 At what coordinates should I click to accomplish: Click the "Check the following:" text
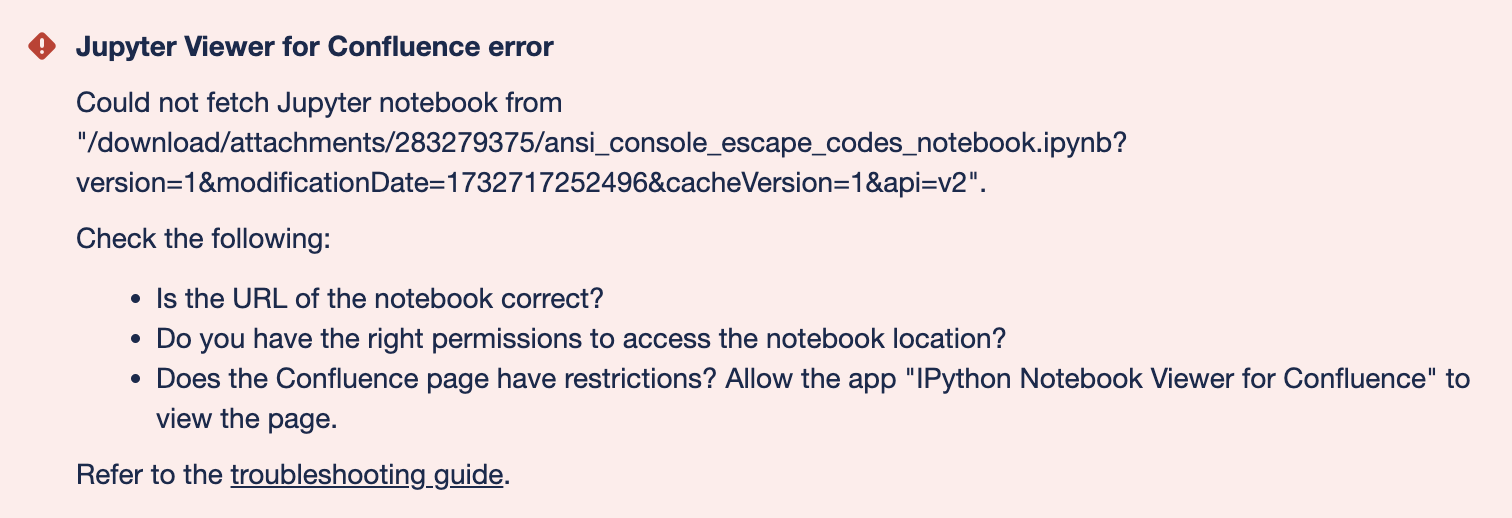[x=203, y=239]
